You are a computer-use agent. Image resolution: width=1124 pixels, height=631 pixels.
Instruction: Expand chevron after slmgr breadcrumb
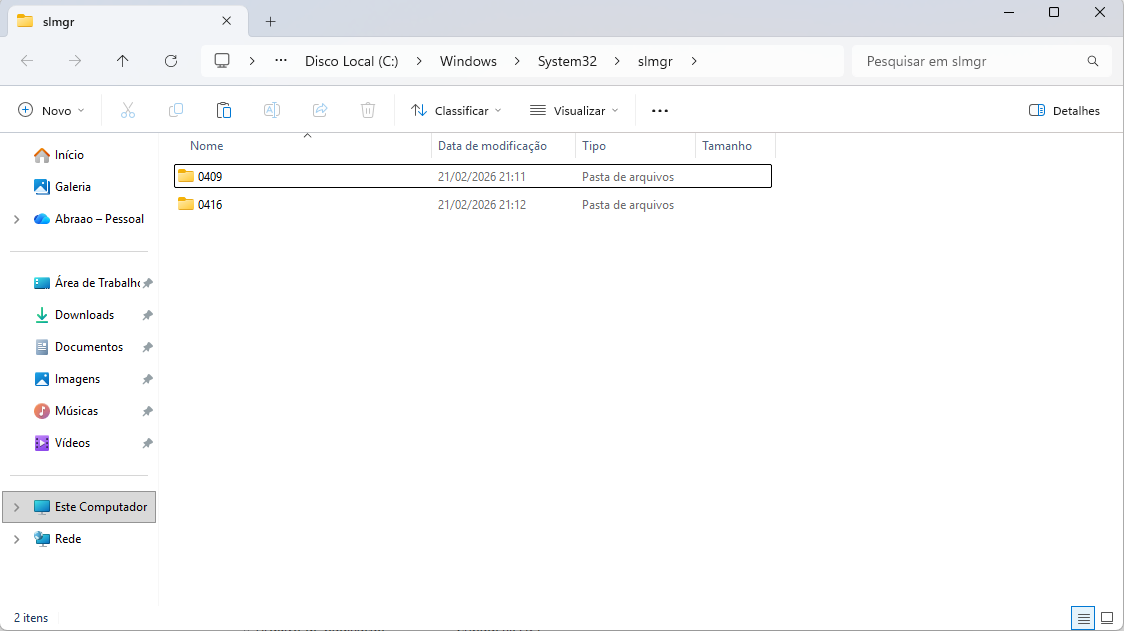click(x=694, y=61)
